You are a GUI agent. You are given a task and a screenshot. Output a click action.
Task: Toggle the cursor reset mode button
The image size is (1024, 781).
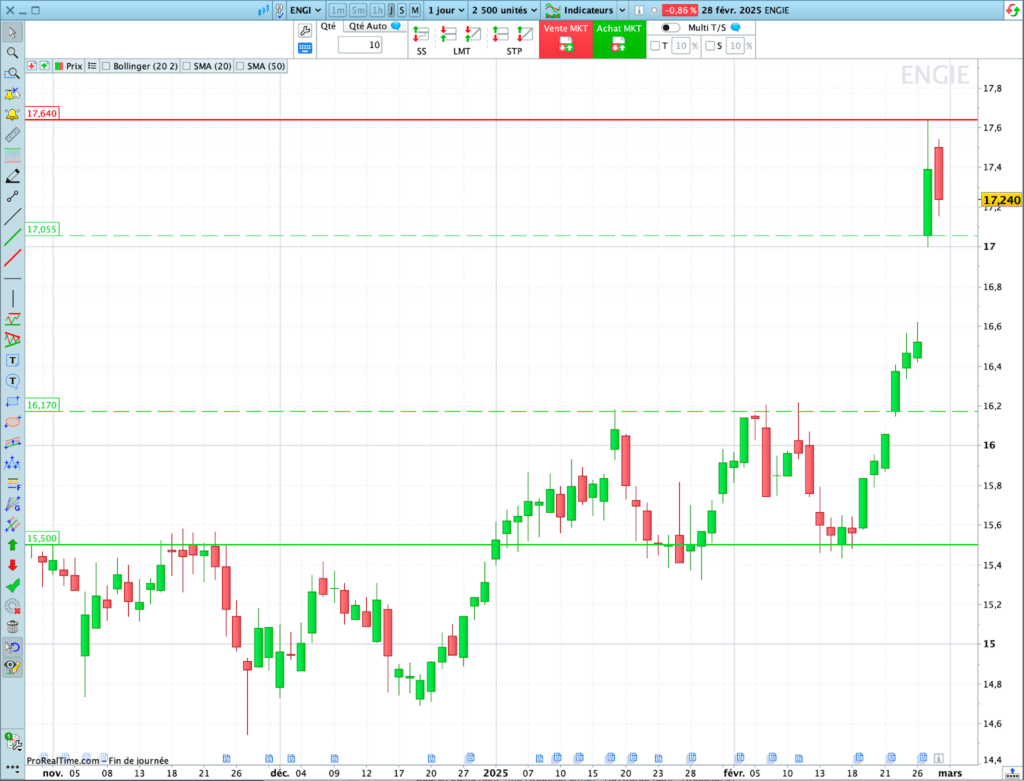12,647
